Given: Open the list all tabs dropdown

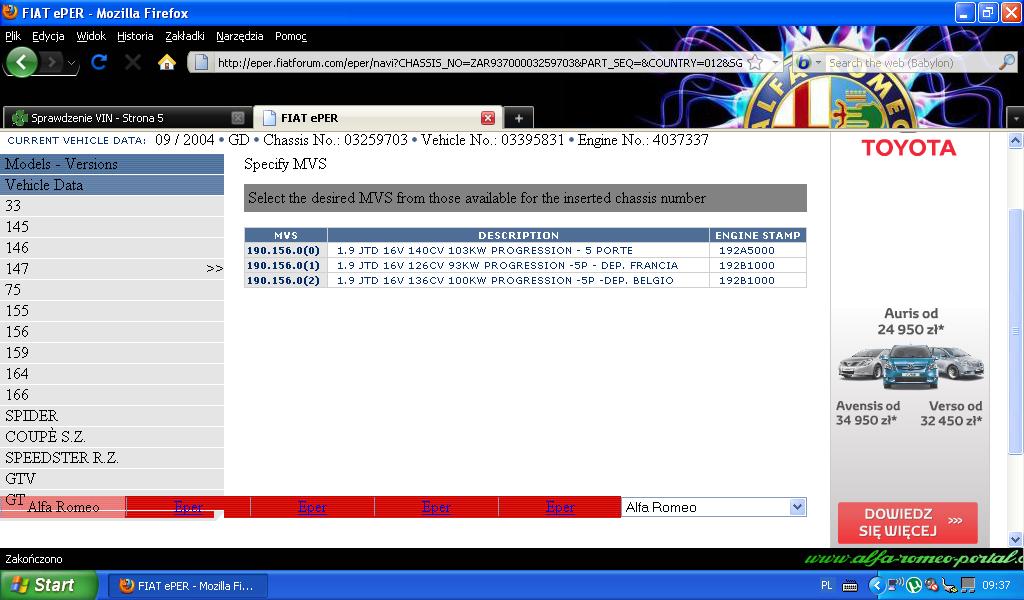Looking at the screenshot, I should click(x=1016, y=118).
